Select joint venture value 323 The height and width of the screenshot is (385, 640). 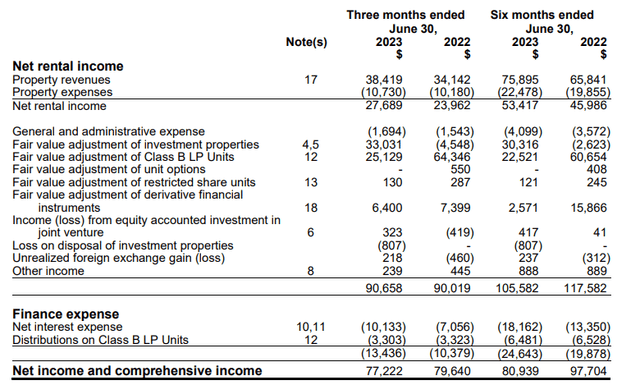pos(393,233)
